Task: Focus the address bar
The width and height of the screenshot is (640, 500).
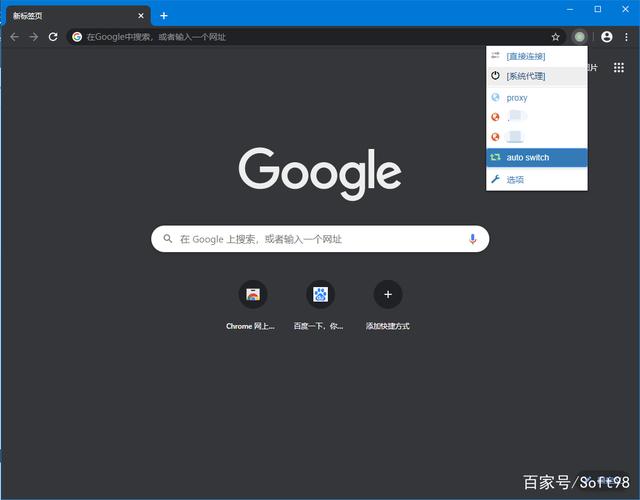Action: pos(316,37)
